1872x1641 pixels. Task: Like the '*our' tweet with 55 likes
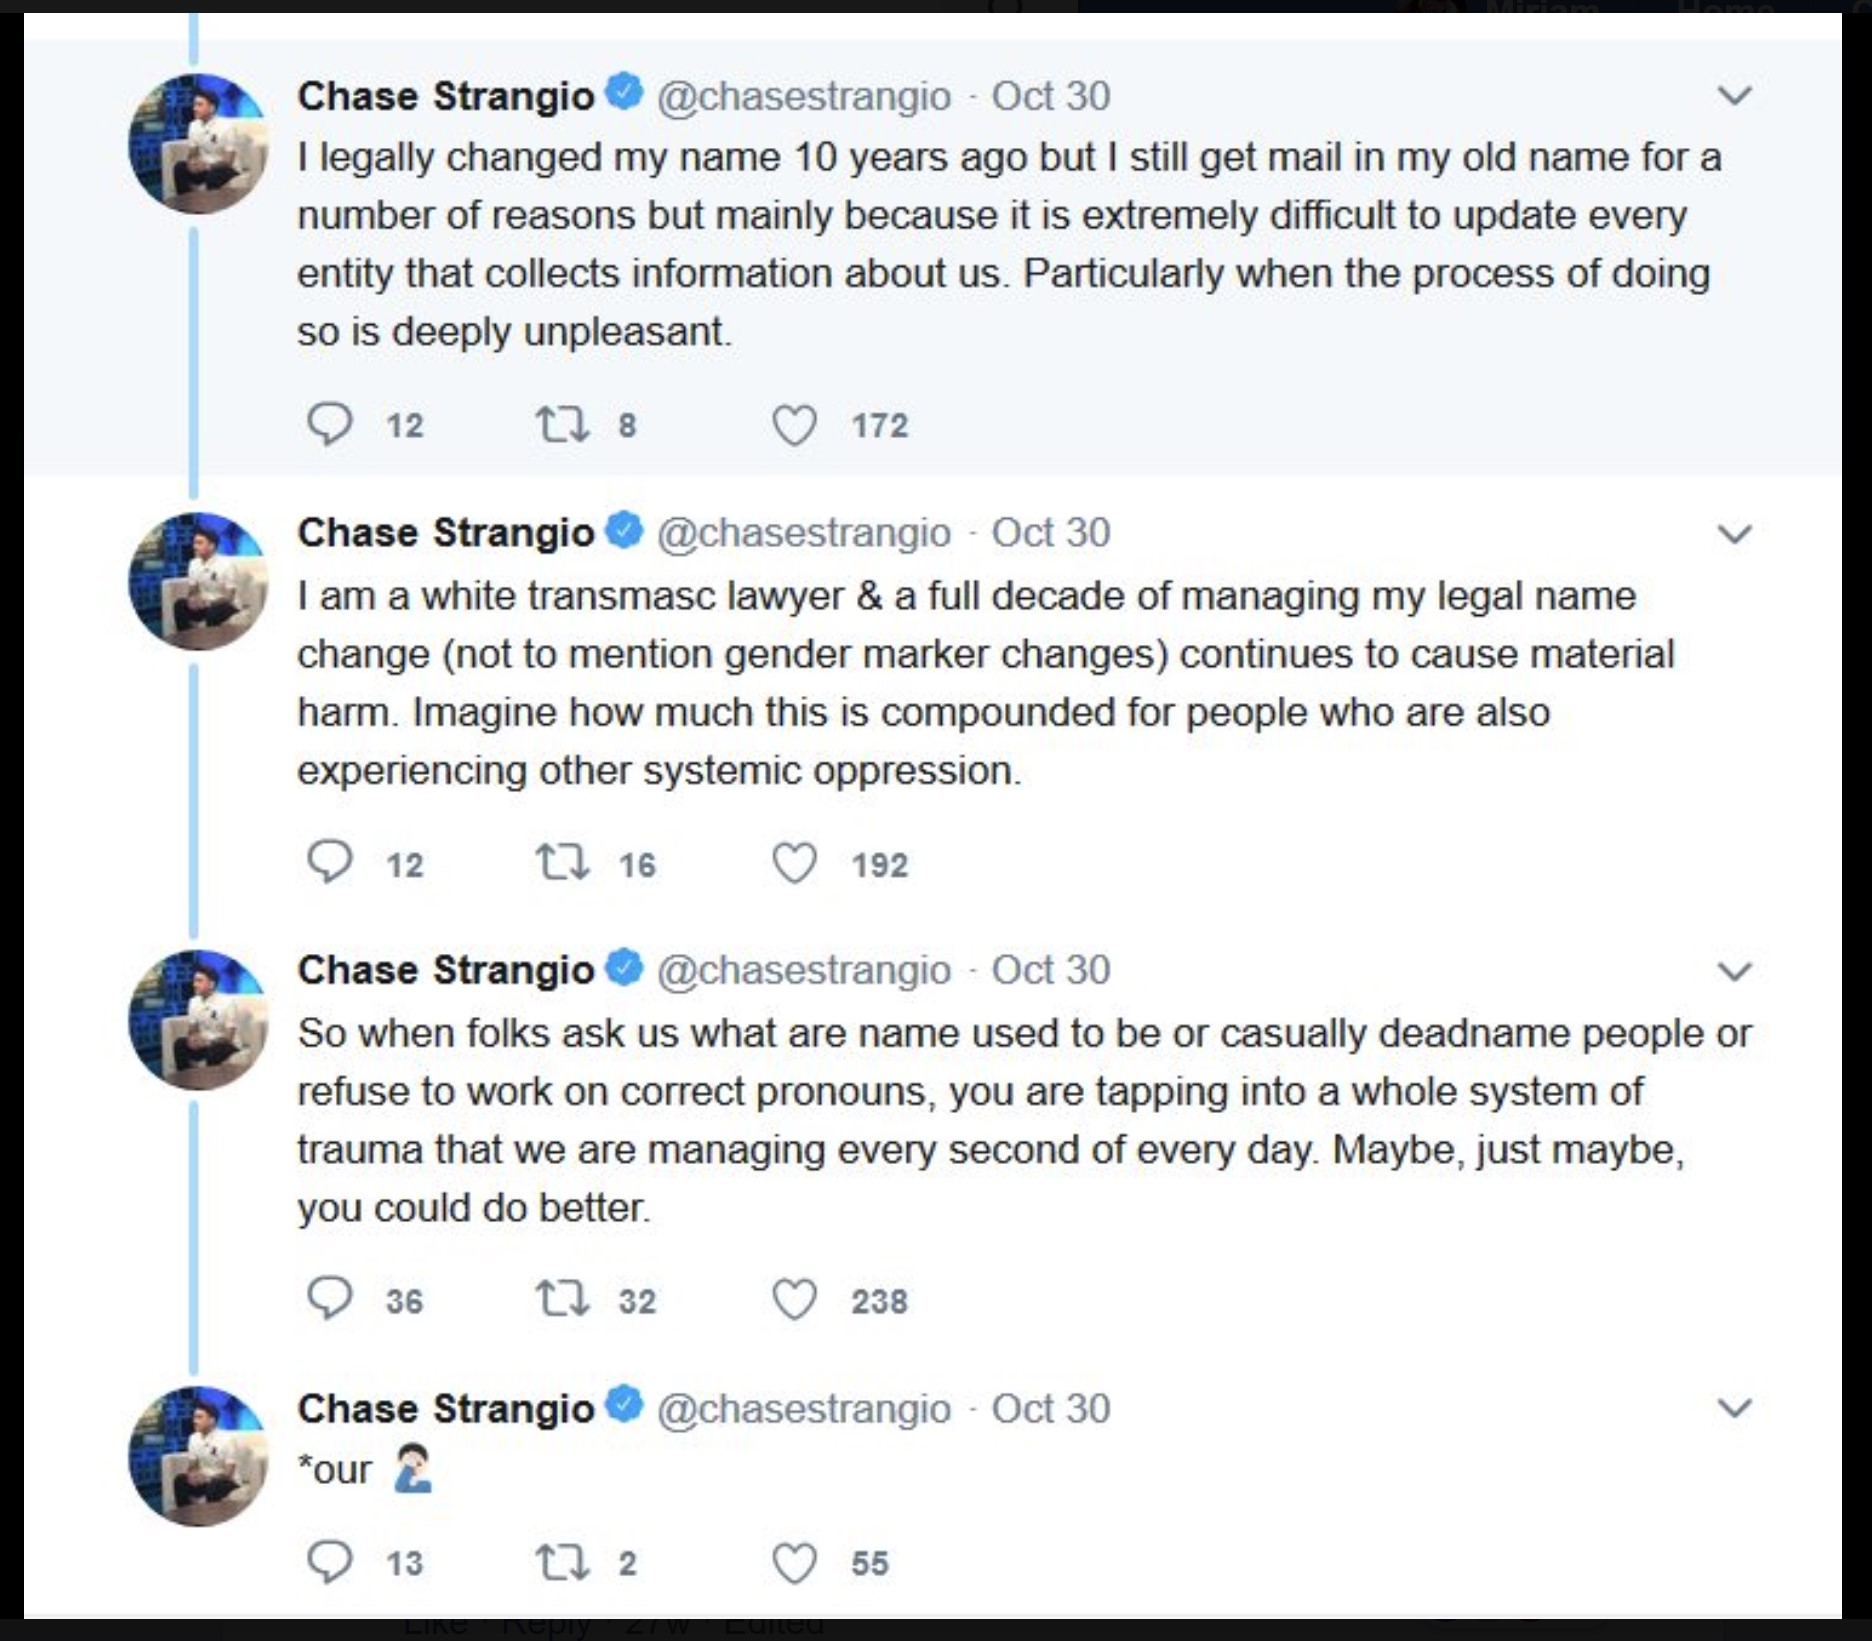(795, 1562)
